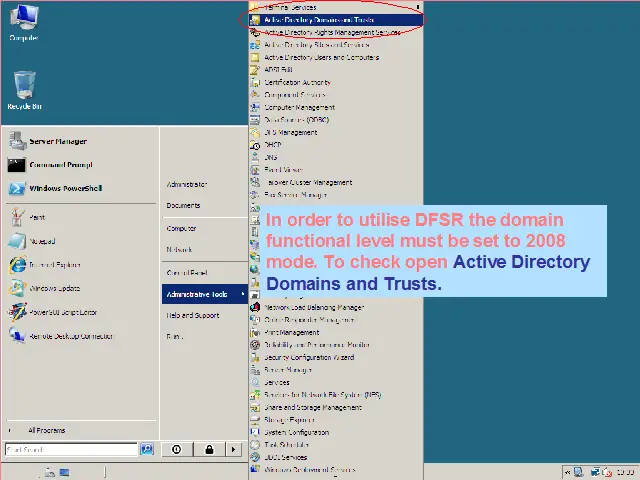Open System Configuration
Viewport: 640px width, 480px height.
[x=336, y=432]
